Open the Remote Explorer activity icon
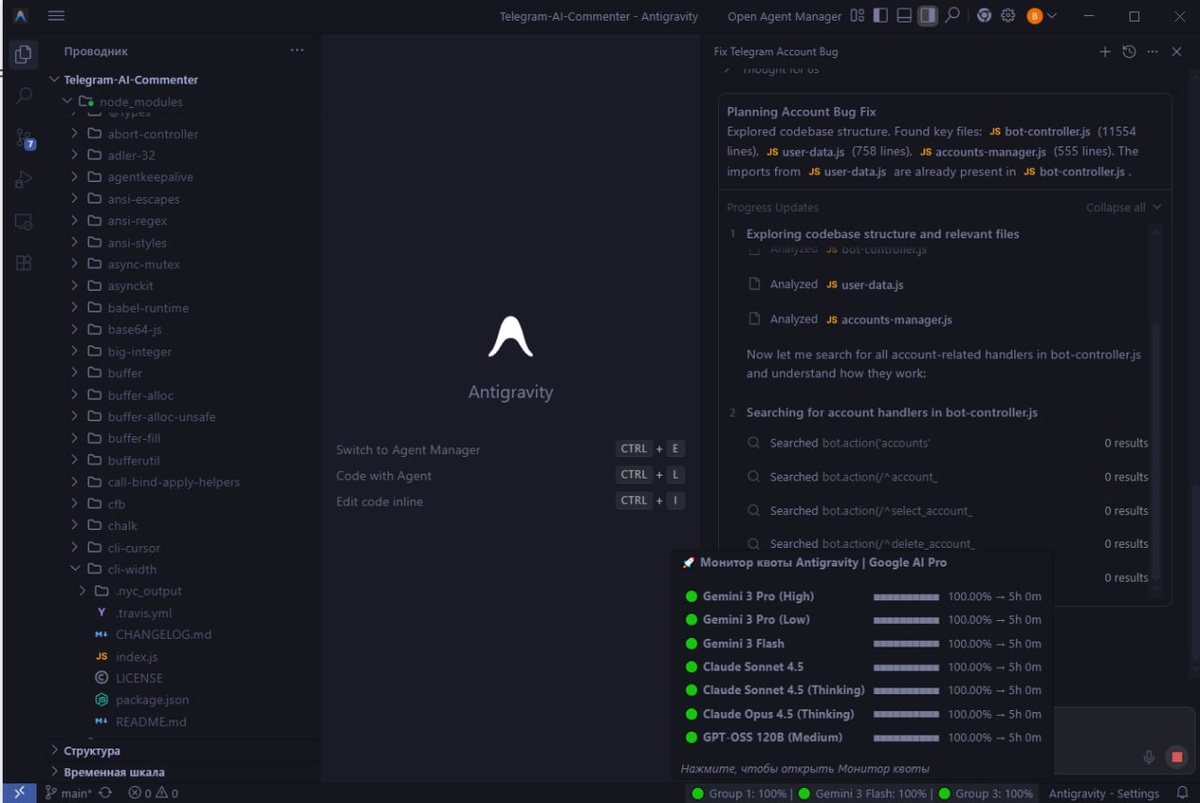This screenshot has width=1200, height=803. click(24, 222)
